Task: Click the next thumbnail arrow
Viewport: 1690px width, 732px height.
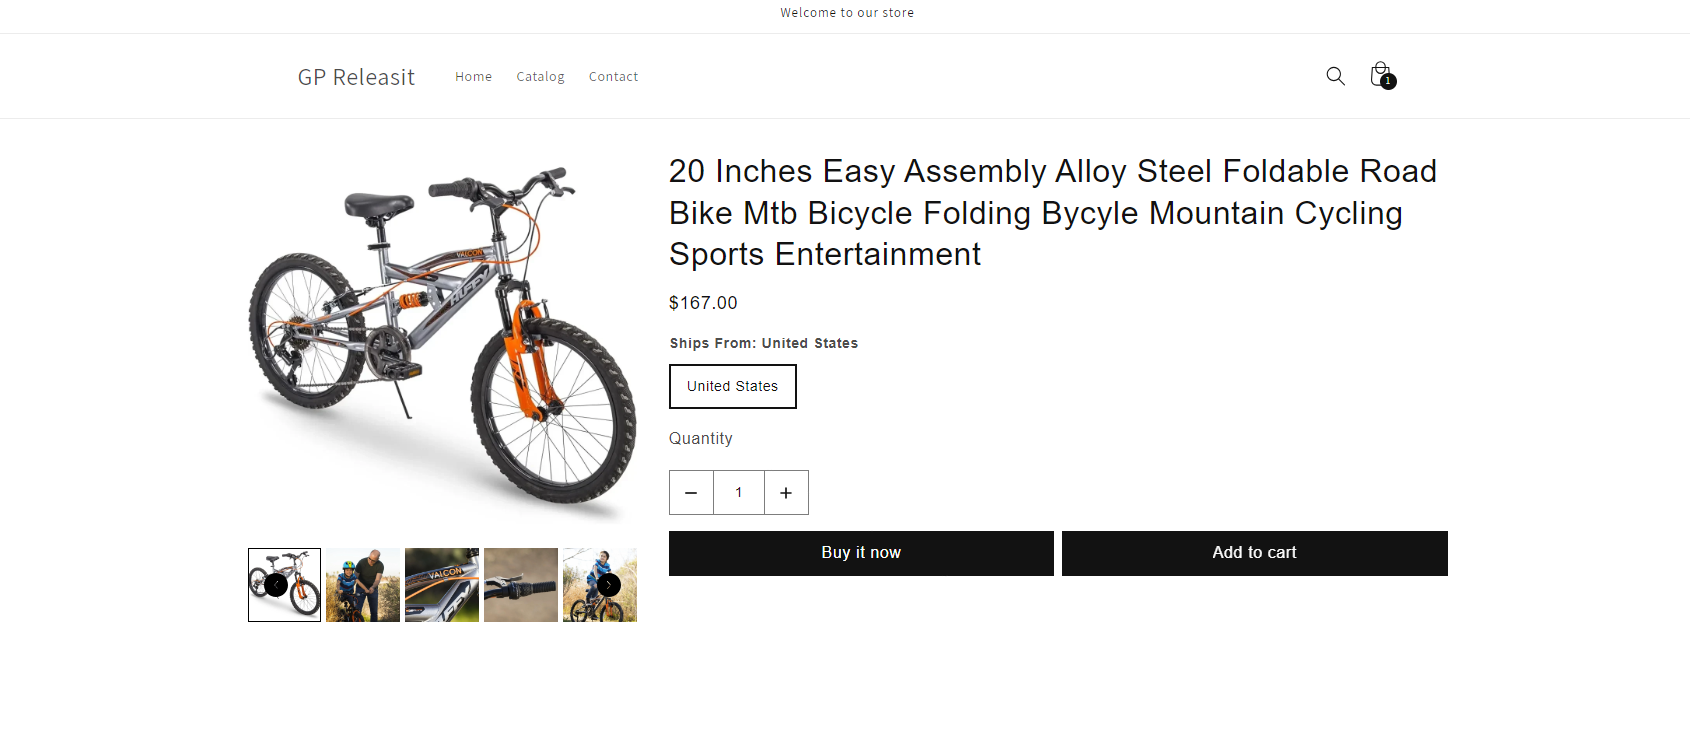Action: click(x=609, y=585)
